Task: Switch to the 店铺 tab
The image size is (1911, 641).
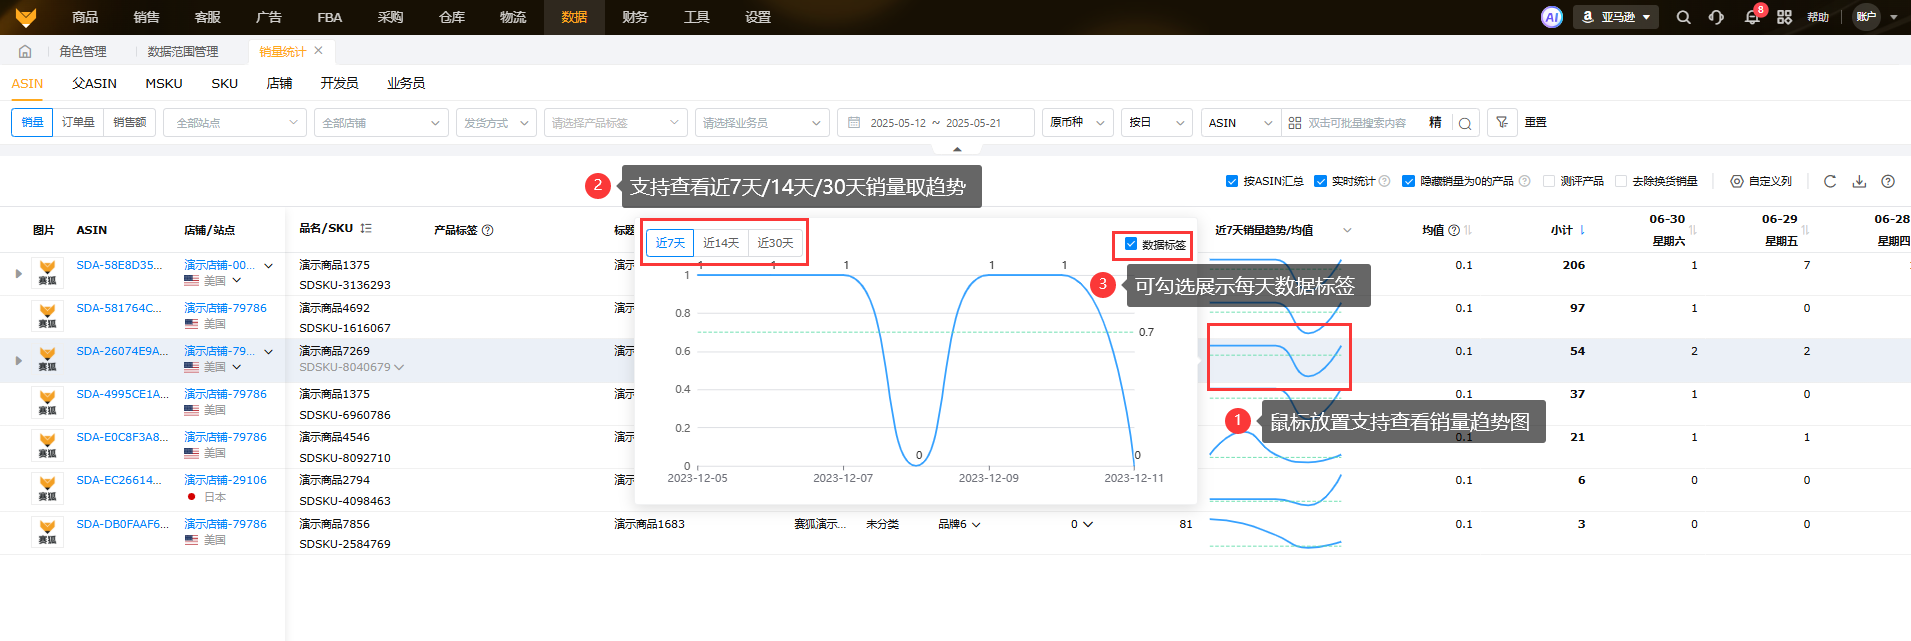Action: coord(279,83)
